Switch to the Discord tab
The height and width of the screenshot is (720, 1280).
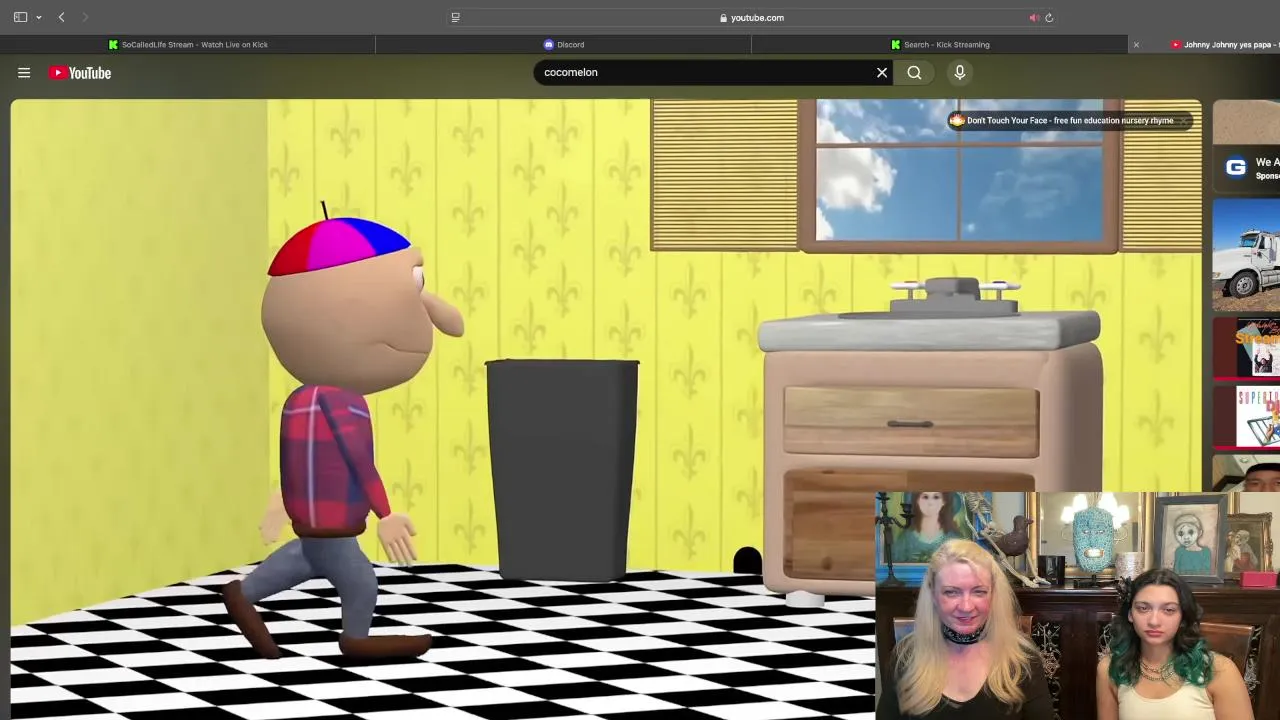[x=563, y=44]
